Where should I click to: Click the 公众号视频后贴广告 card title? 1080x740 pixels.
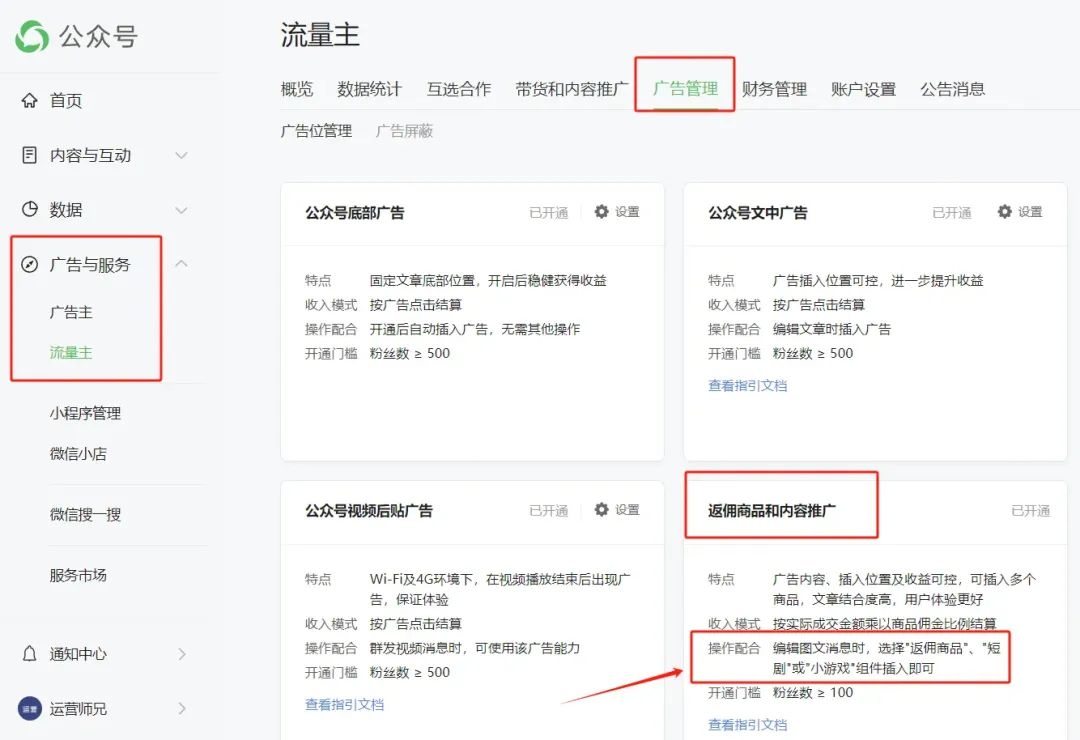click(368, 511)
